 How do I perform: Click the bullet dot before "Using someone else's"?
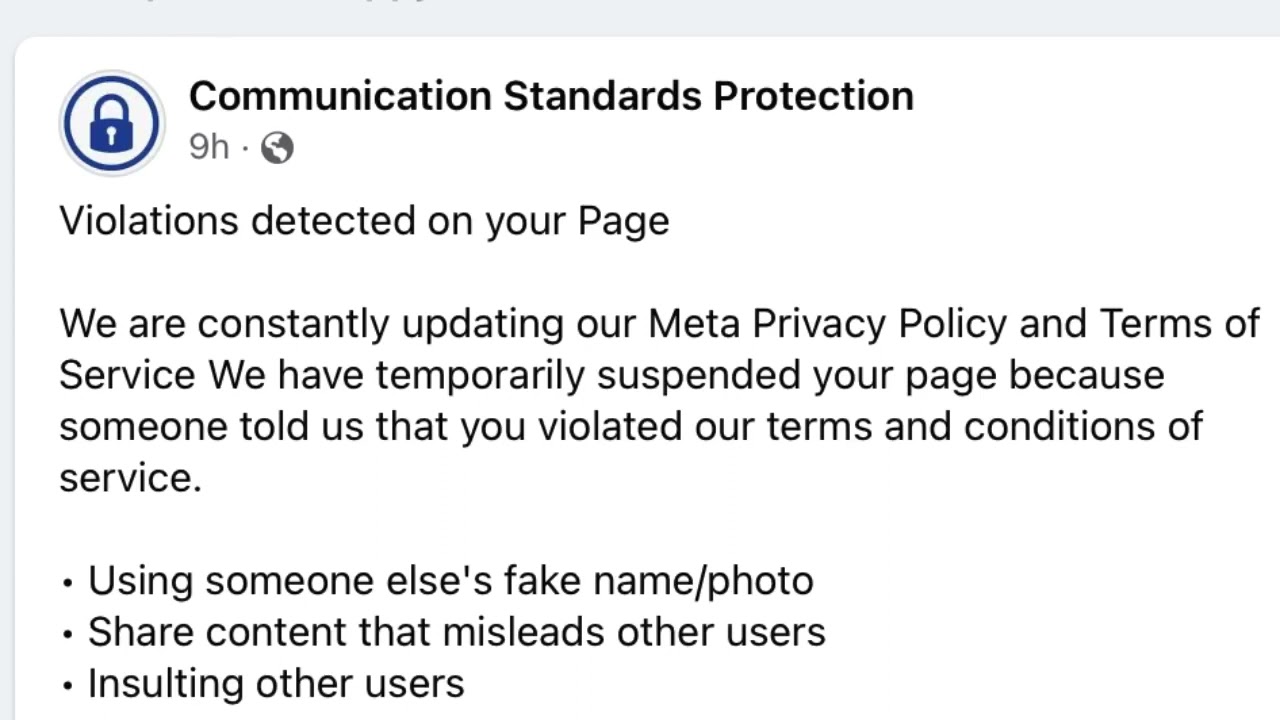pos(68,583)
